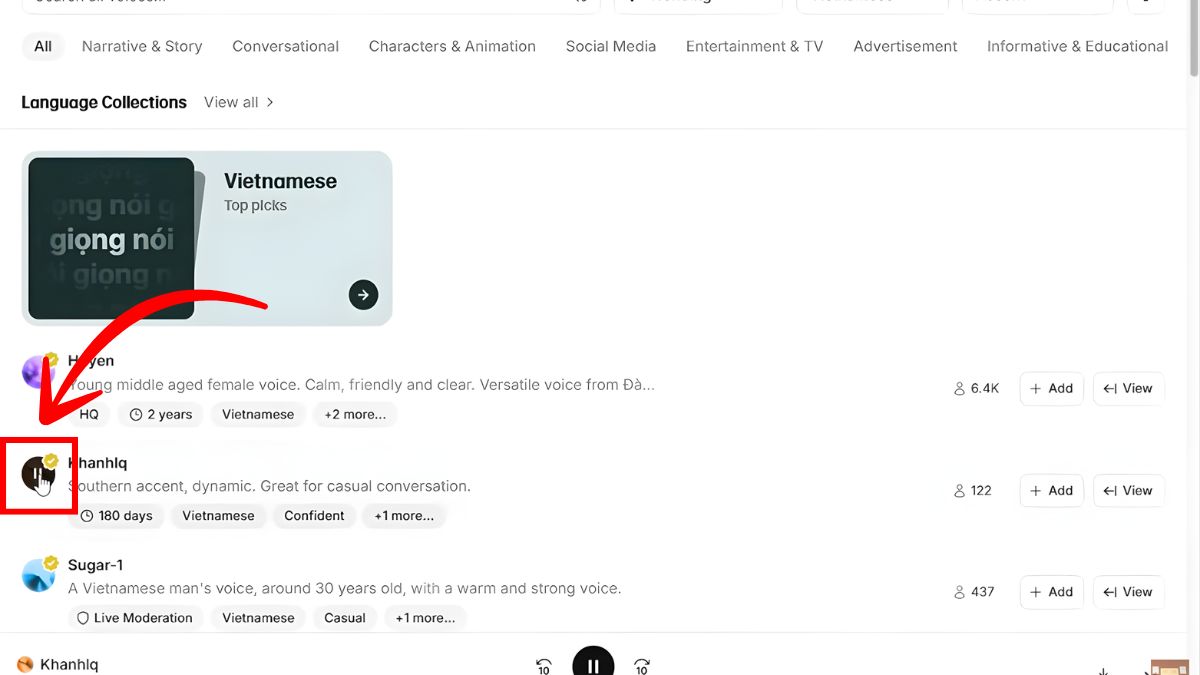
Task: Click View all language collections
Action: click(x=238, y=102)
